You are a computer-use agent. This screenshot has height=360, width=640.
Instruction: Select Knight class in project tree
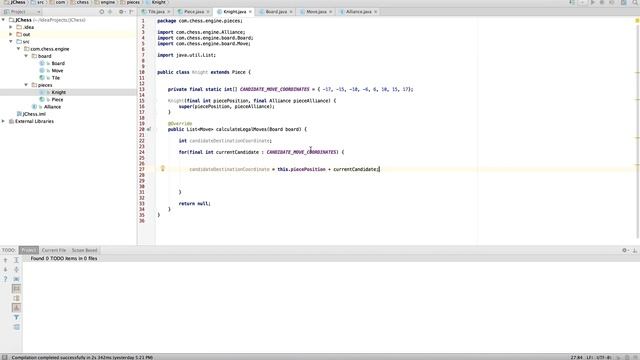pyautogui.click(x=58, y=92)
